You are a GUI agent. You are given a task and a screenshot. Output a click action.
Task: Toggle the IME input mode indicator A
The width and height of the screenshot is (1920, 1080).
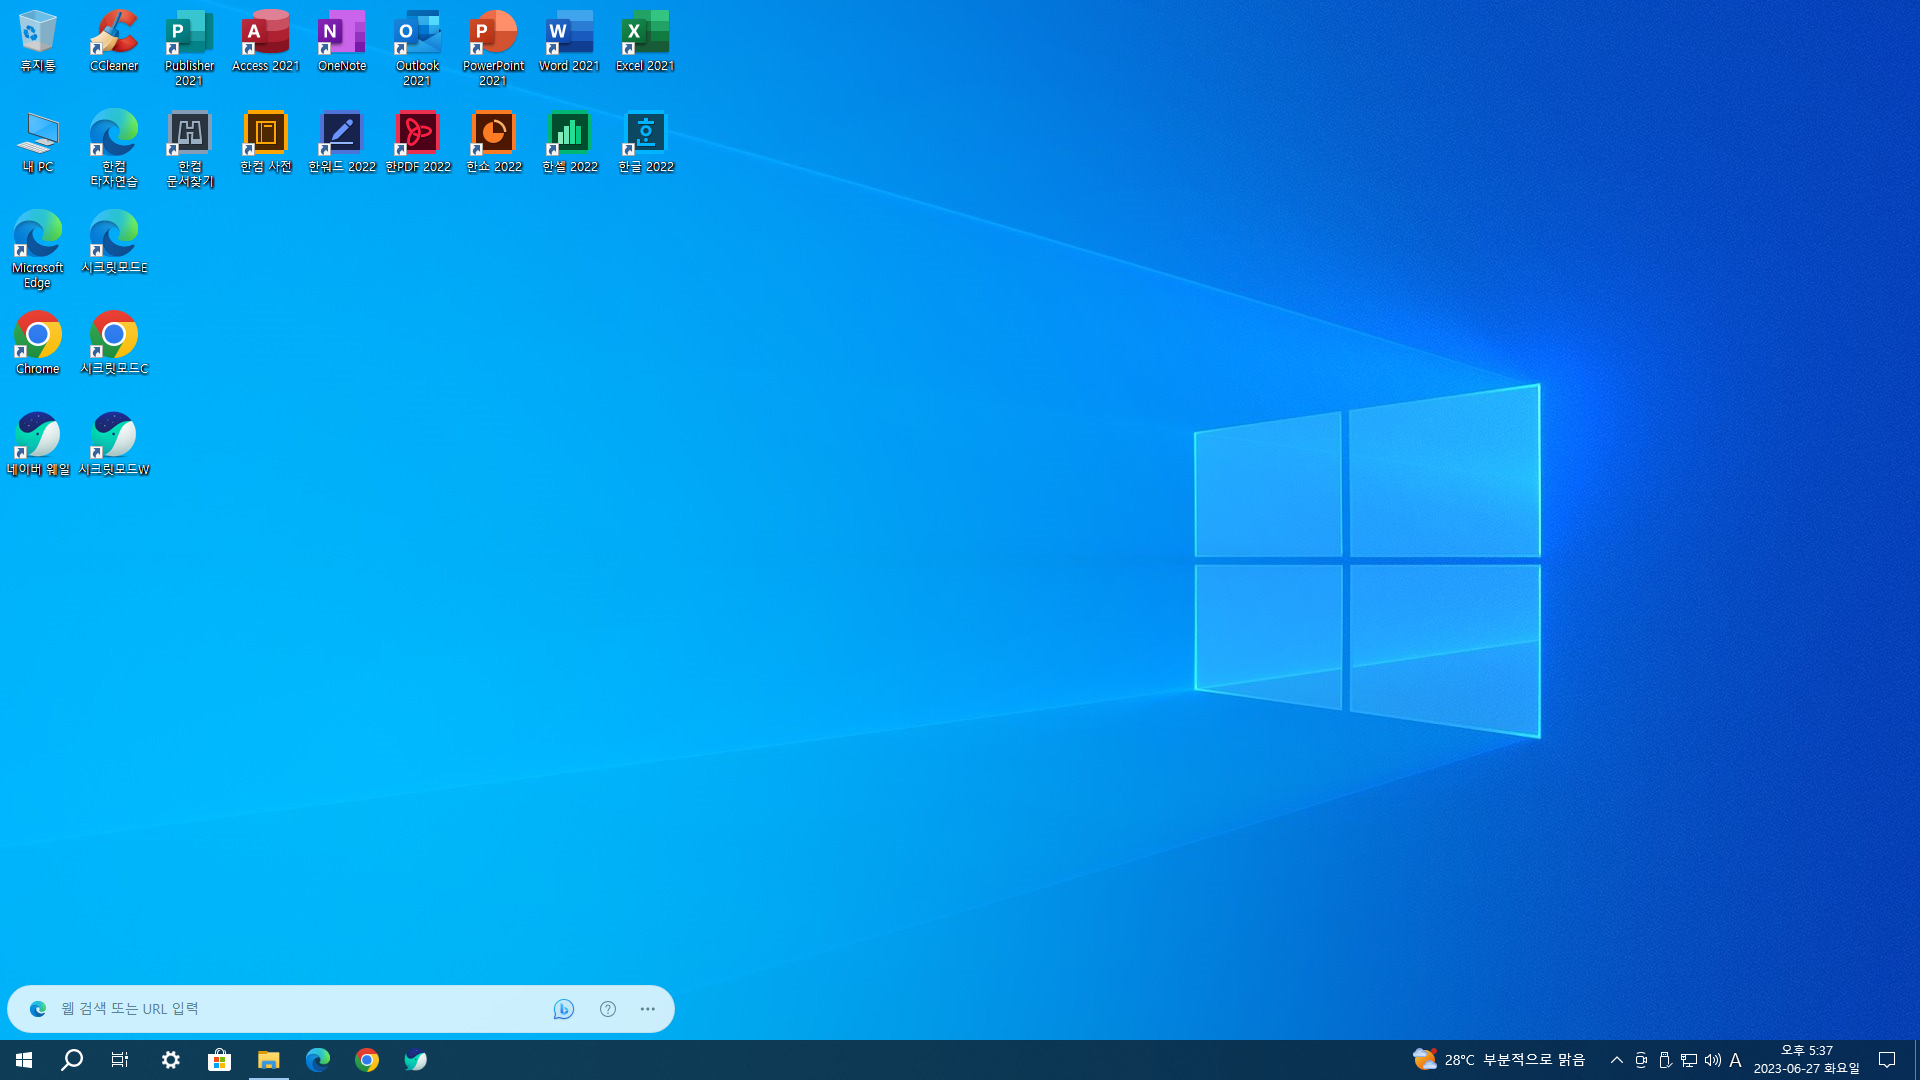coord(1735,1060)
